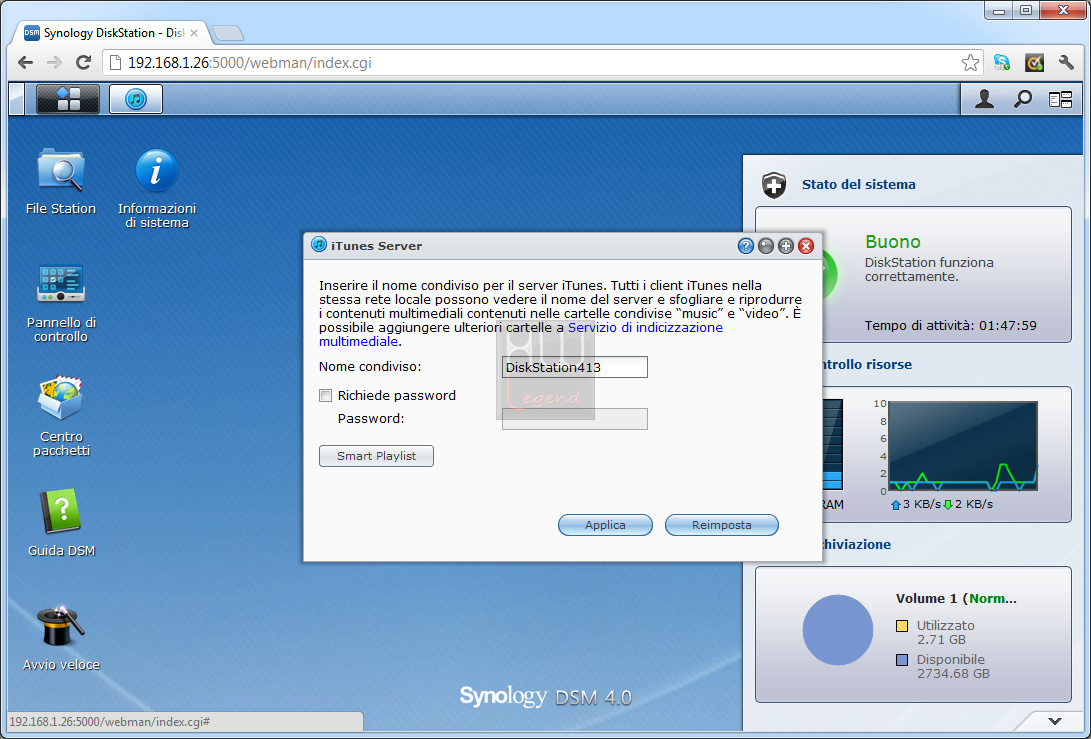Click the Applica button
Image resolution: width=1091 pixels, height=739 pixels.
click(605, 525)
